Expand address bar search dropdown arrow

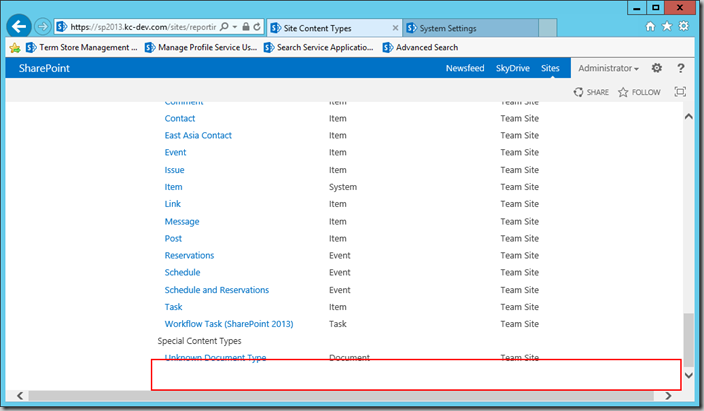tap(235, 27)
